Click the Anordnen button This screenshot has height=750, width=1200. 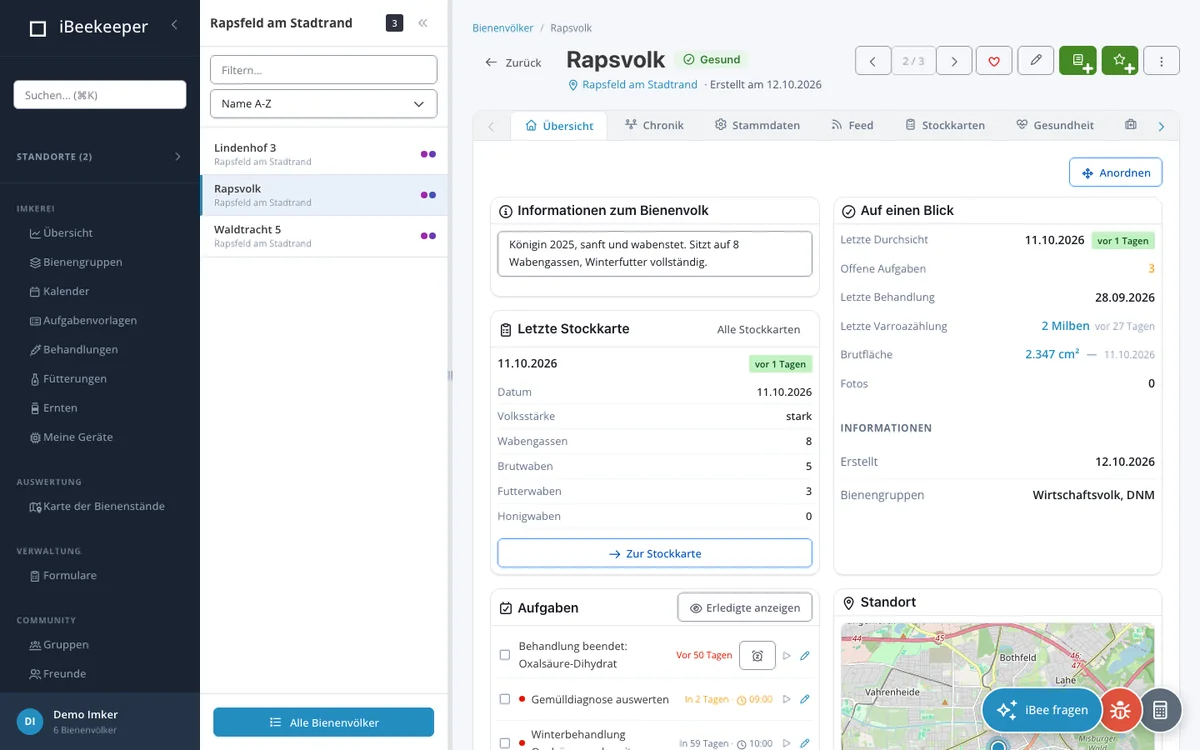(1116, 172)
